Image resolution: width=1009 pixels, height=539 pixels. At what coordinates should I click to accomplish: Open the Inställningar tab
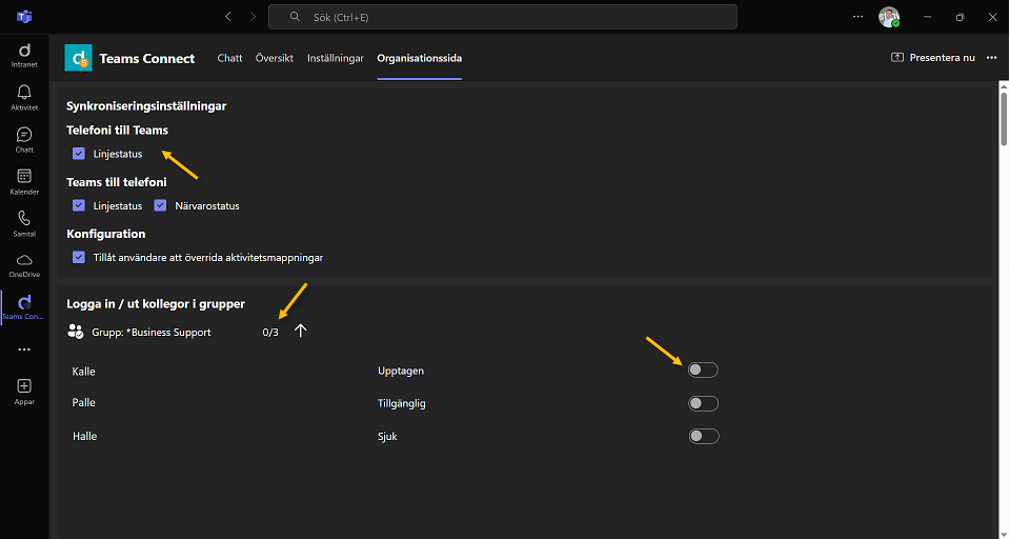[335, 58]
